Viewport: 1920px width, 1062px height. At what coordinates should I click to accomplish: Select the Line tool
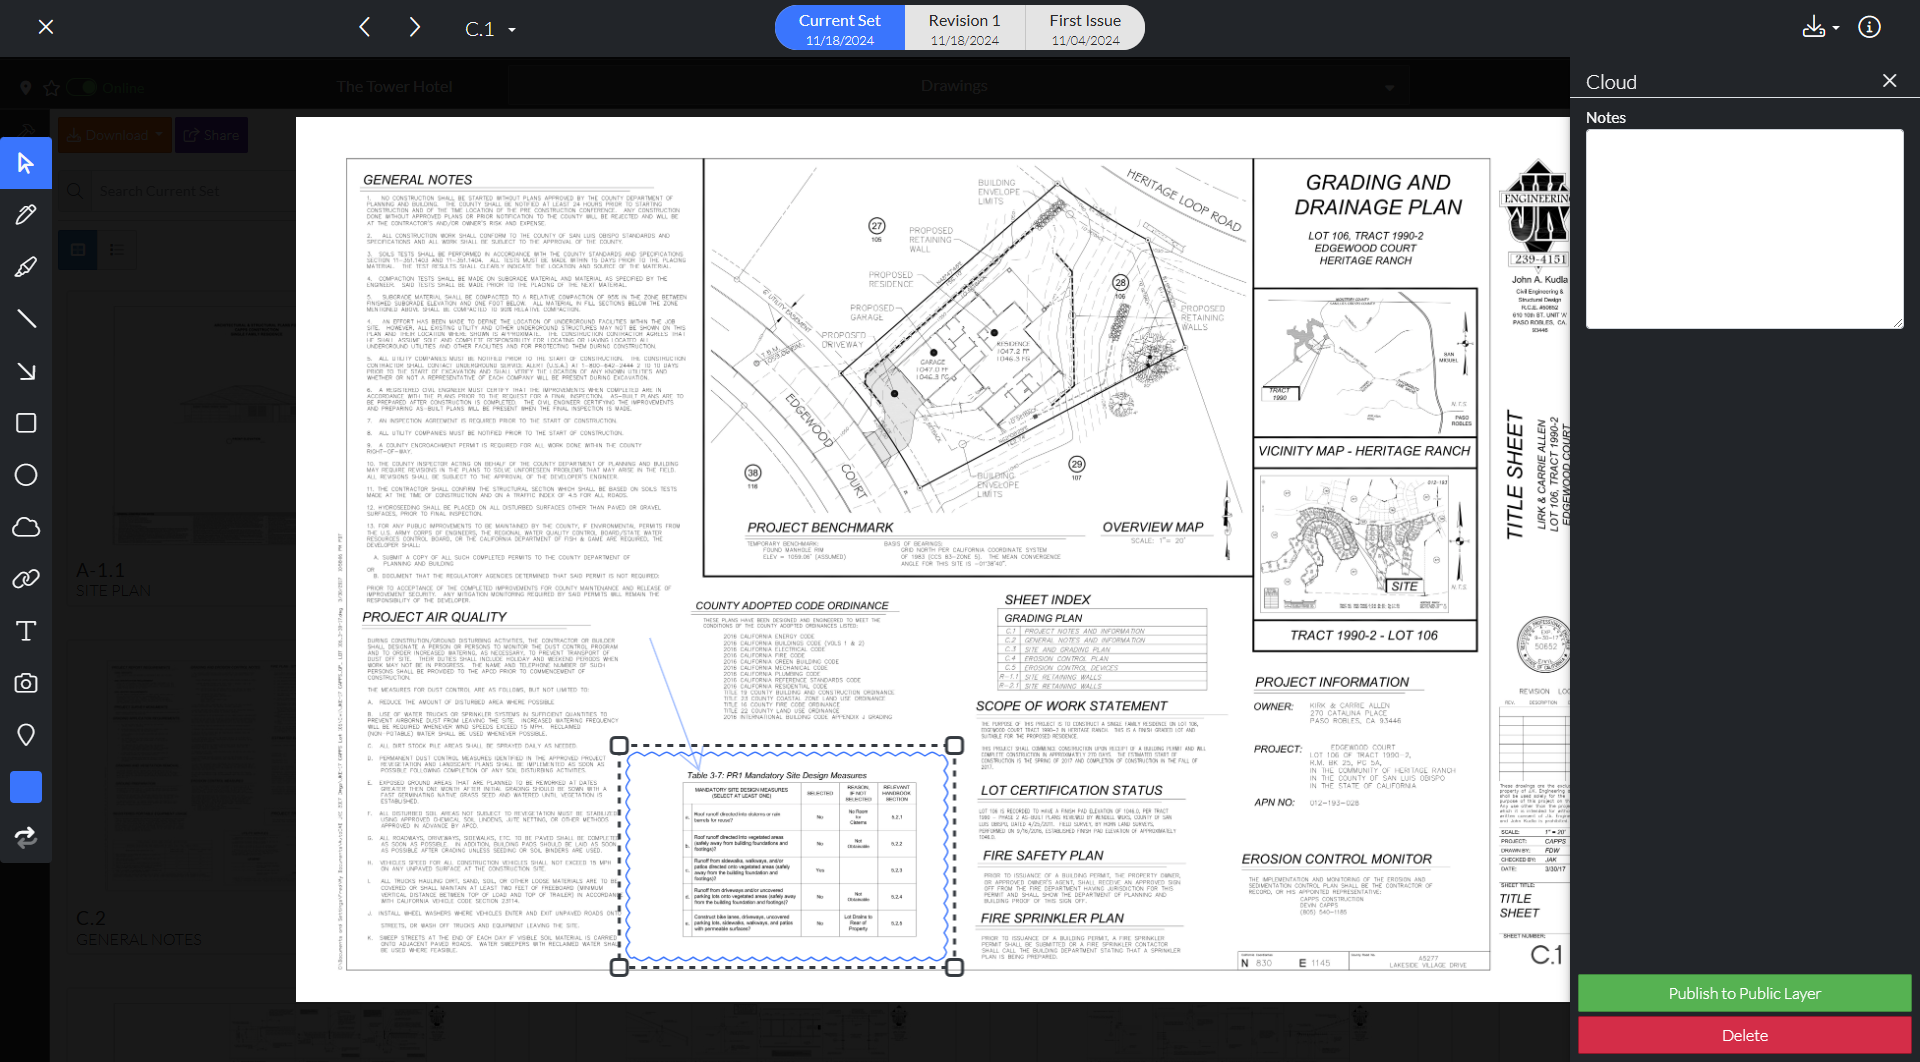tap(26, 319)
